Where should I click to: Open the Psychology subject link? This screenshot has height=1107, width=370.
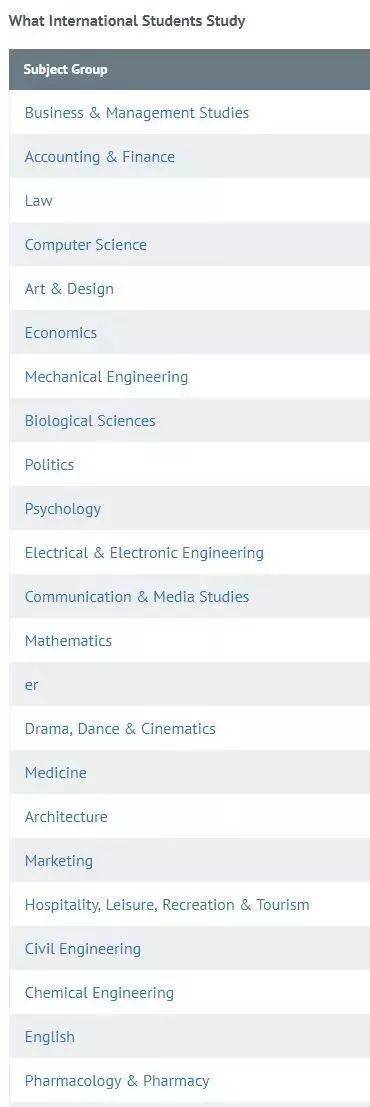pyautogui.click(x=62, y=509)
